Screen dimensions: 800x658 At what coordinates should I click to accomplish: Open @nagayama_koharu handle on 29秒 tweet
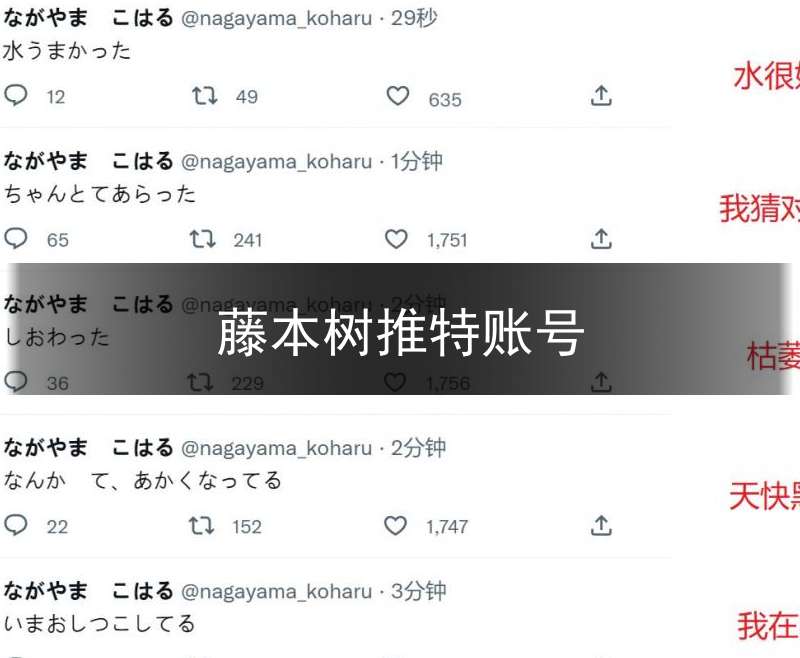pyautogui.click(x=277, y=19)
